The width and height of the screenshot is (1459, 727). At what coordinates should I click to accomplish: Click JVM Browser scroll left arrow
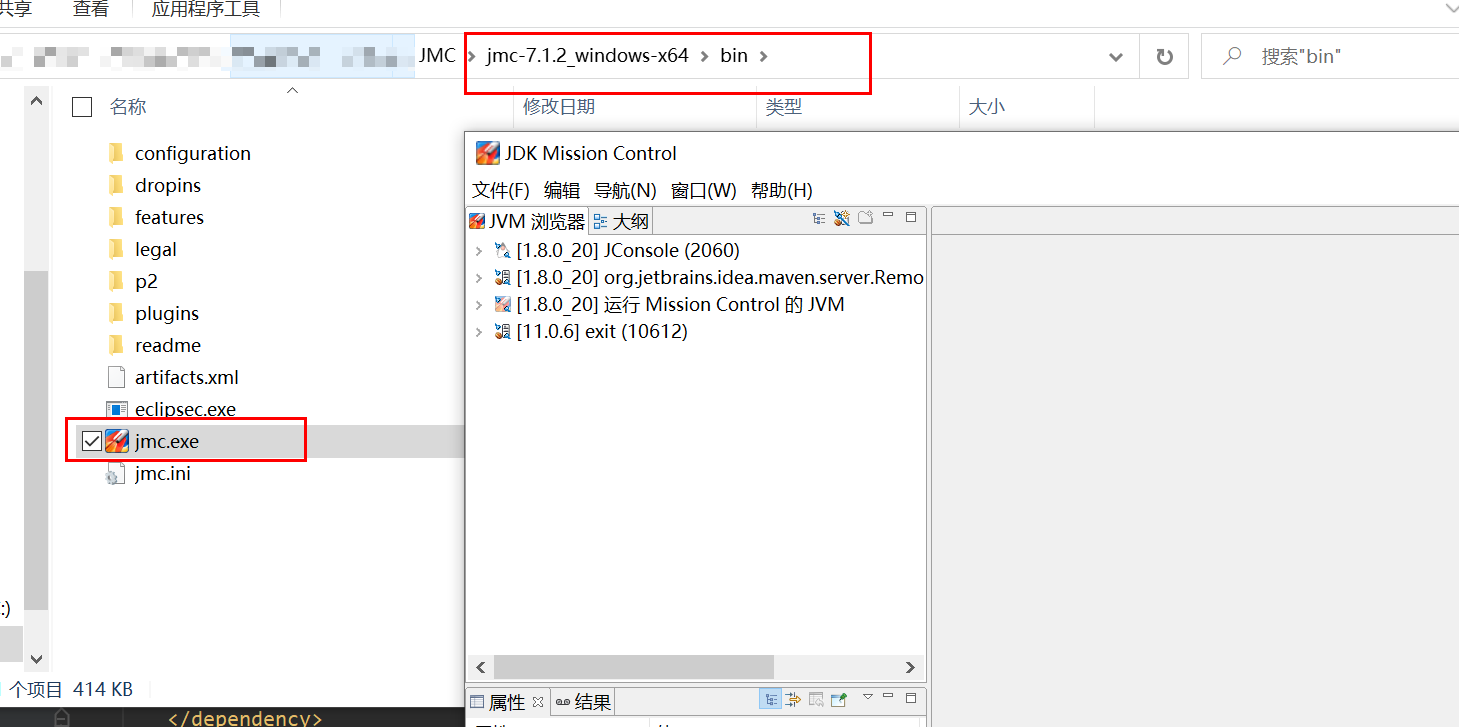click(481, 667)
